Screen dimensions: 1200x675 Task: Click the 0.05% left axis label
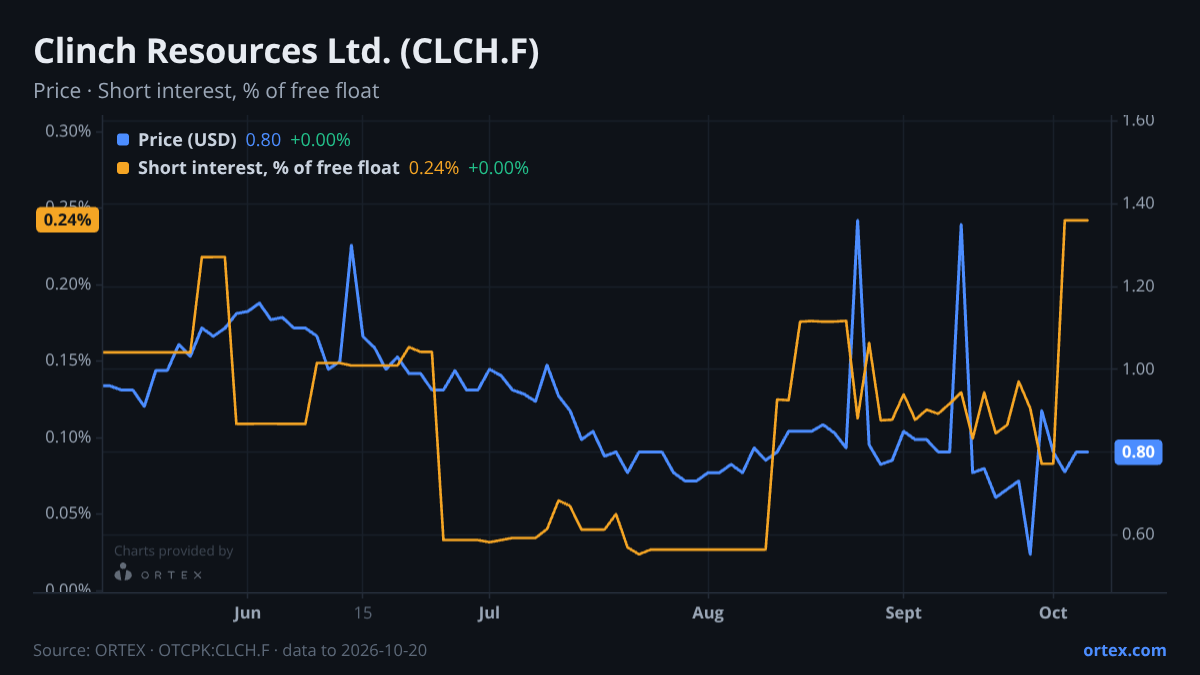click(x=68, y=513)
